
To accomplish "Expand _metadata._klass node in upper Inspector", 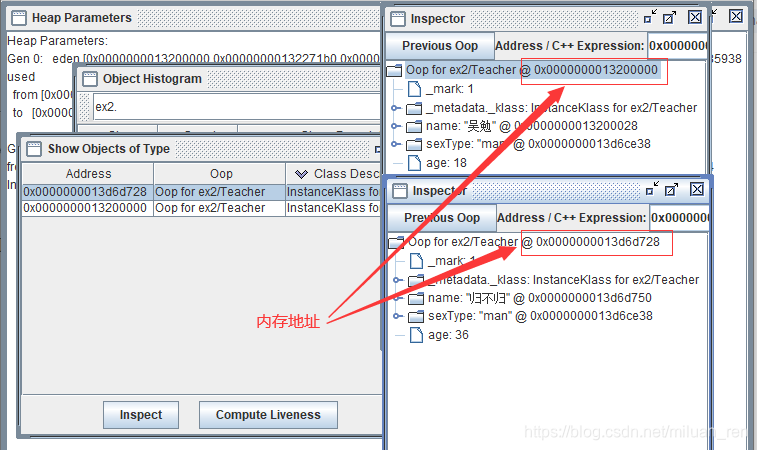I will point(395,108).
